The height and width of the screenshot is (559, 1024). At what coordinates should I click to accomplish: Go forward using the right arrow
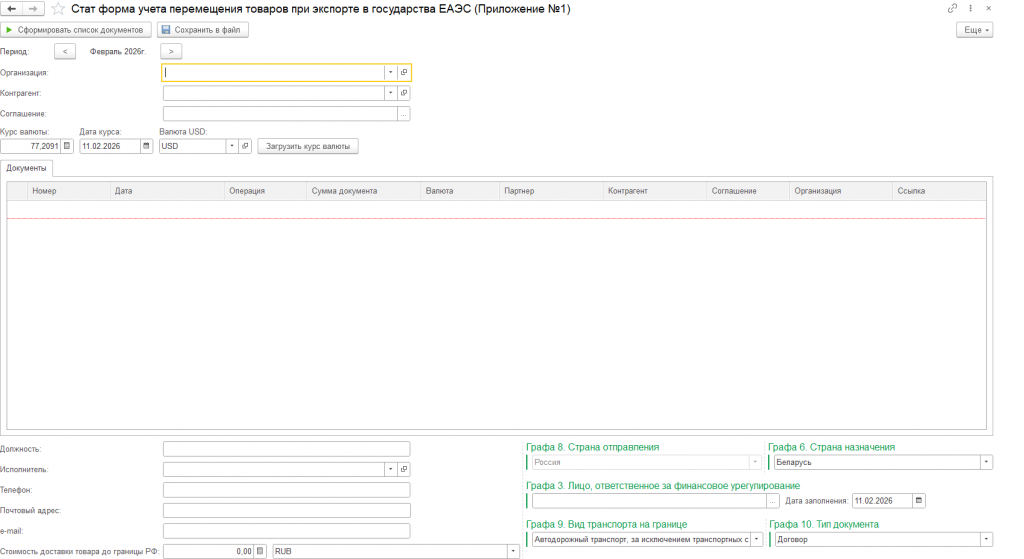coord(33,8)
